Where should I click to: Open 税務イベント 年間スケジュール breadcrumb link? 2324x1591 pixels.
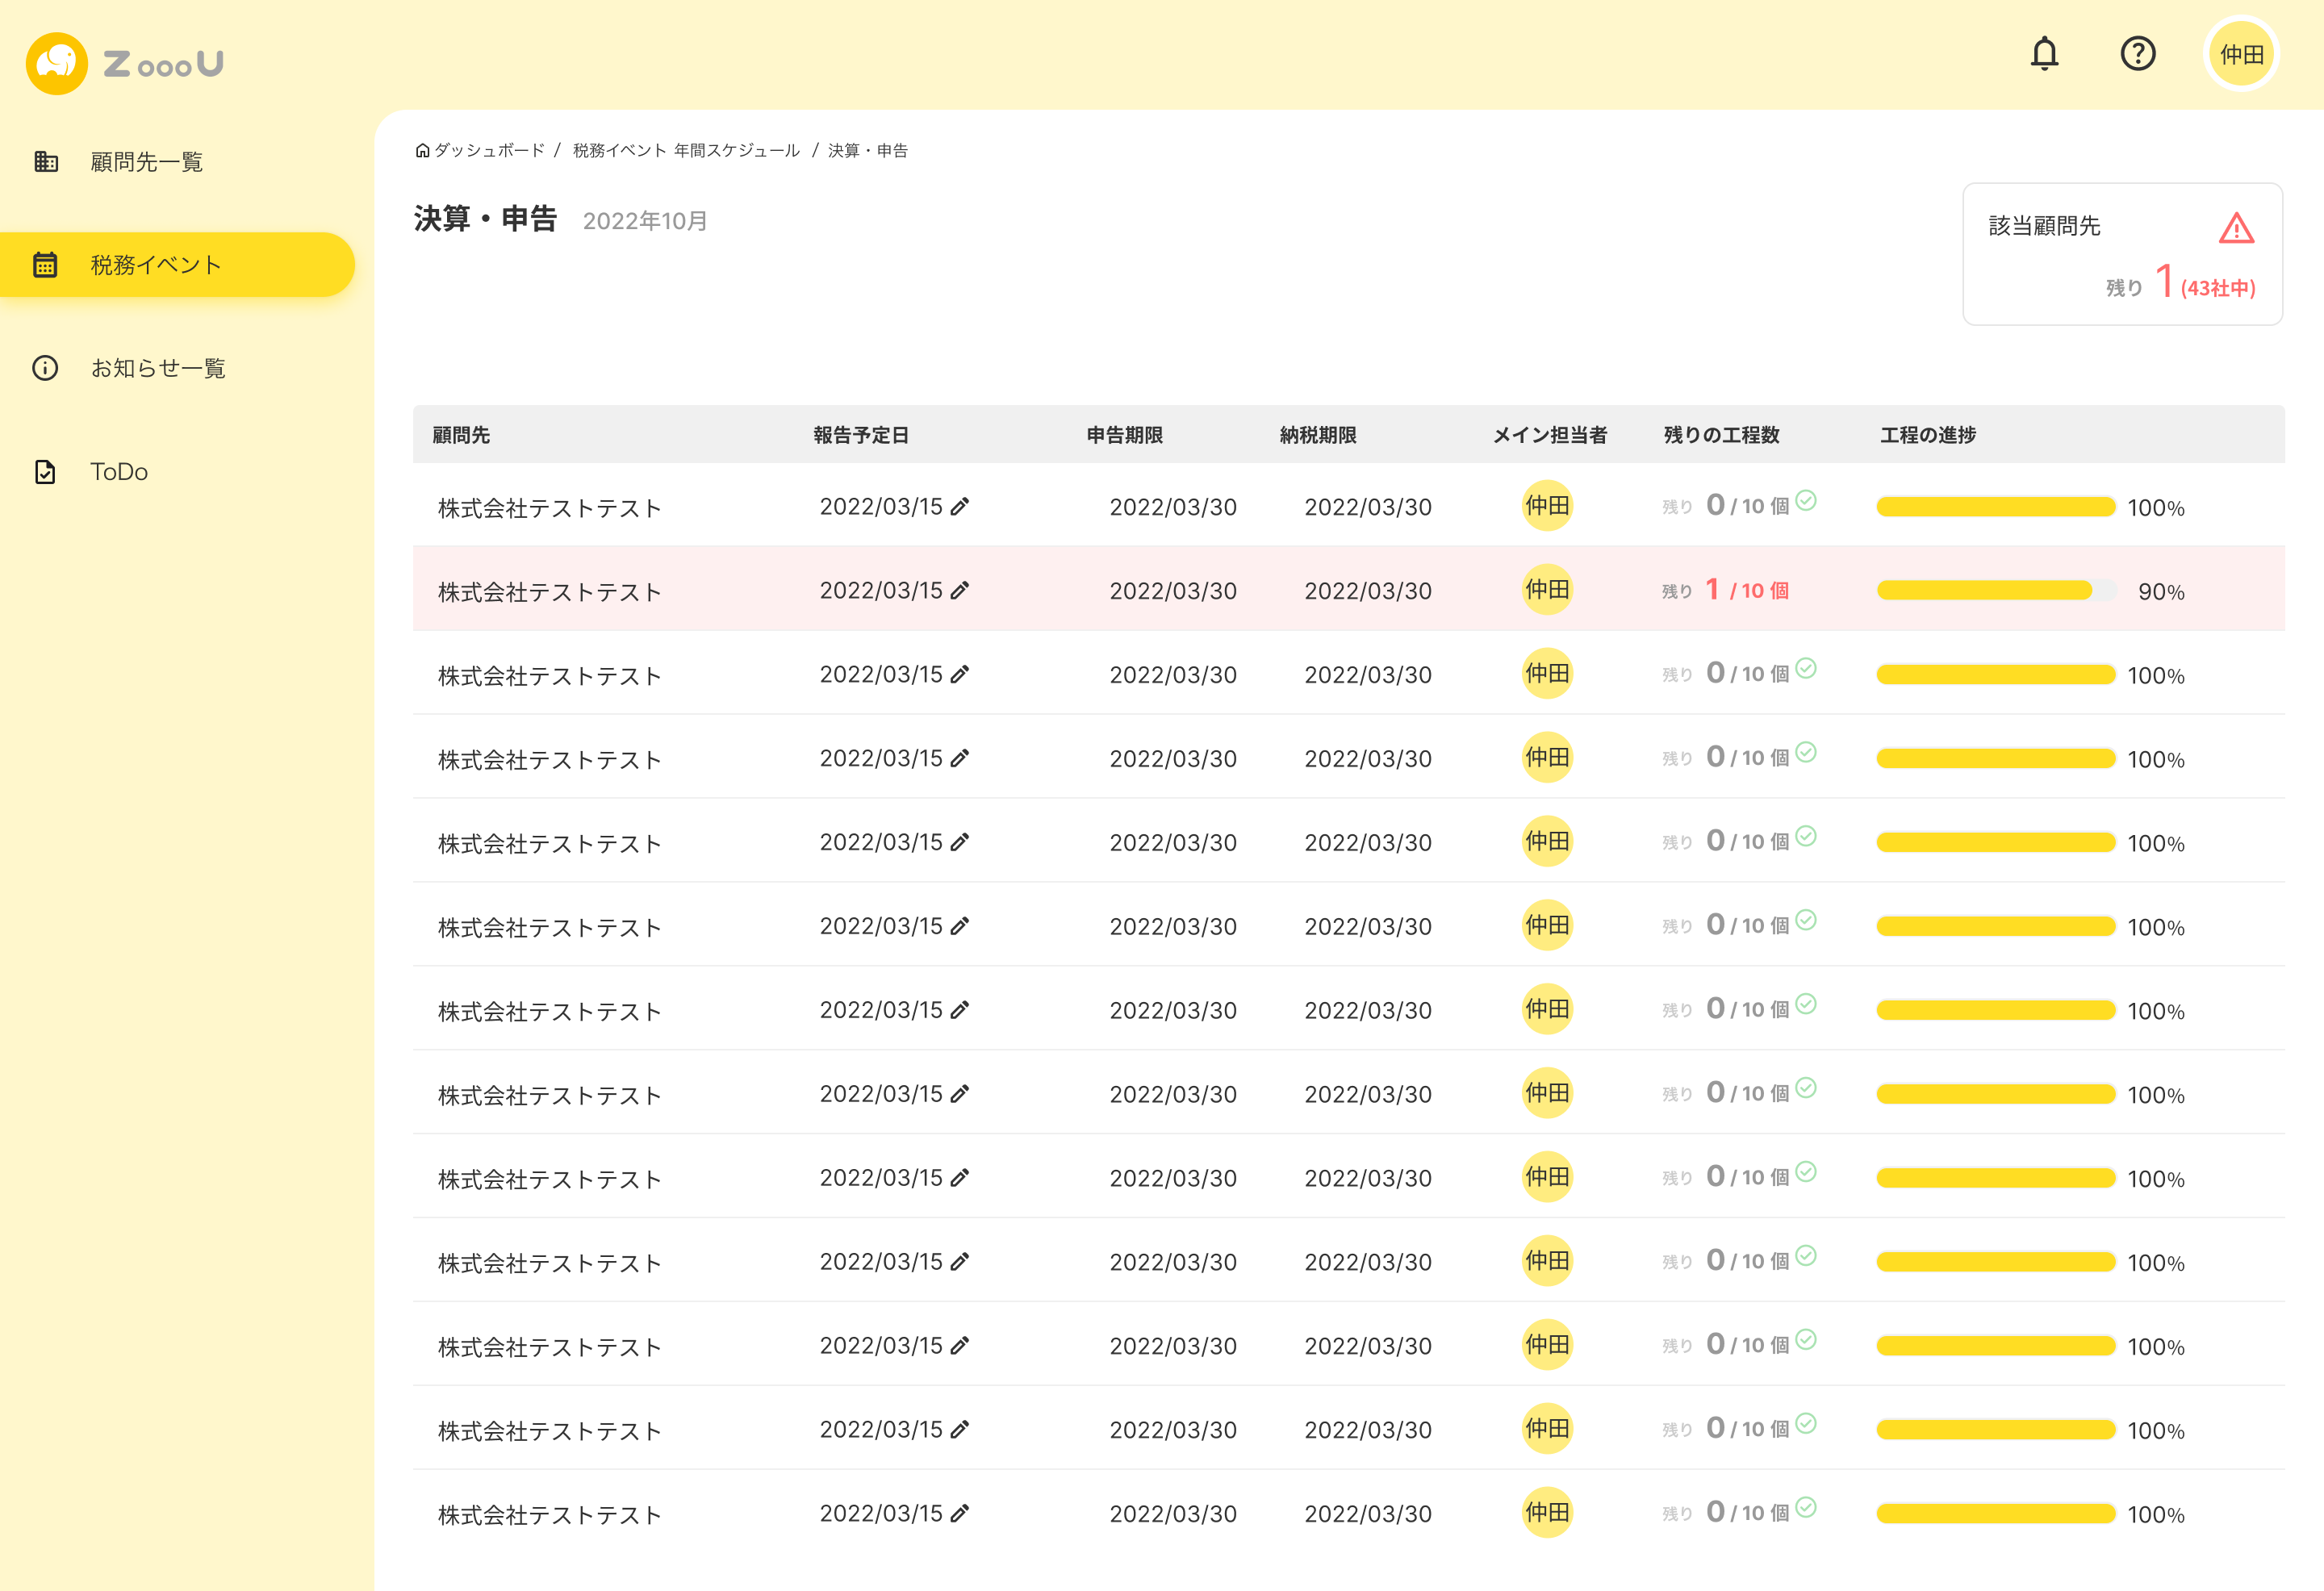pos(684,150)
